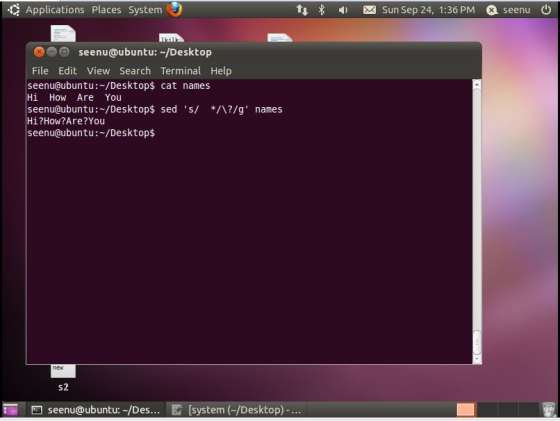Viewport: 560px width, 421px height.
Task: Open the terminal File menu
Action: 40,71
